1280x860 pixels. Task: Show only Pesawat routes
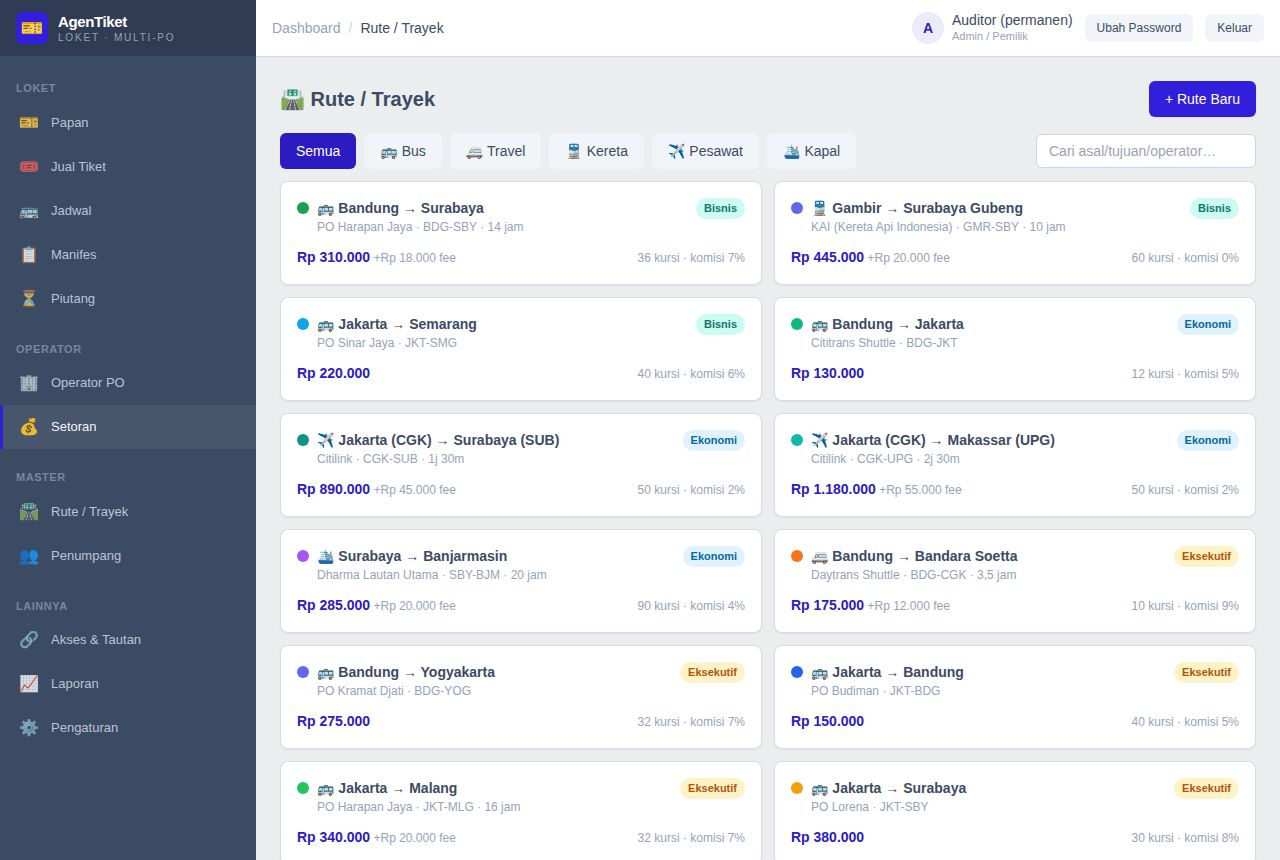point(706,151)
